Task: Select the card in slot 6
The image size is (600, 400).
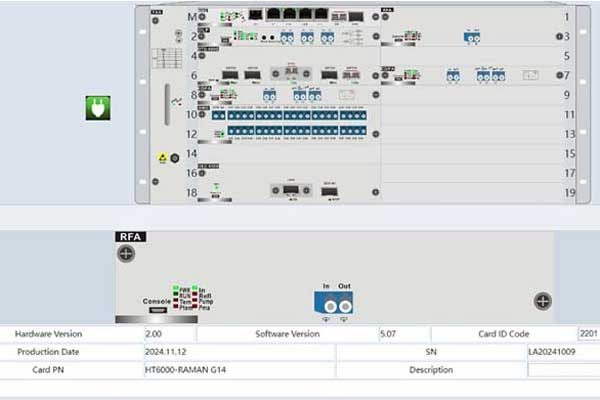Action: (x=290, y=75)
